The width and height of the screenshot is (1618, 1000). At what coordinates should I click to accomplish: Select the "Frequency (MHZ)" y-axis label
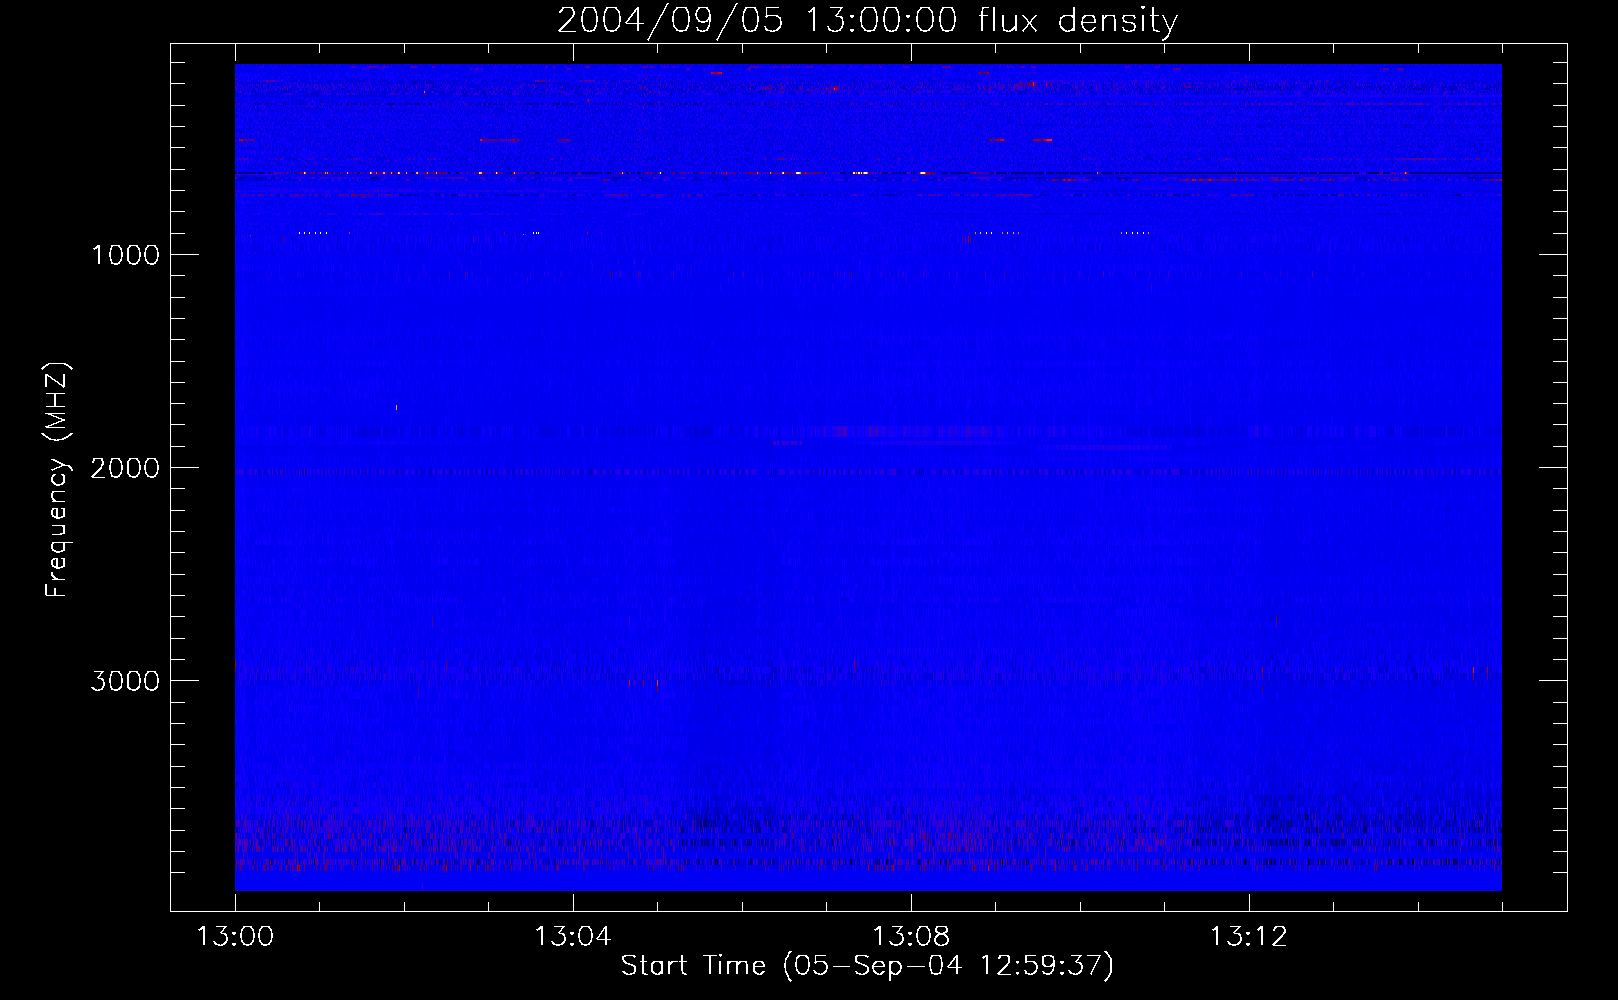(x=57, y=480)
